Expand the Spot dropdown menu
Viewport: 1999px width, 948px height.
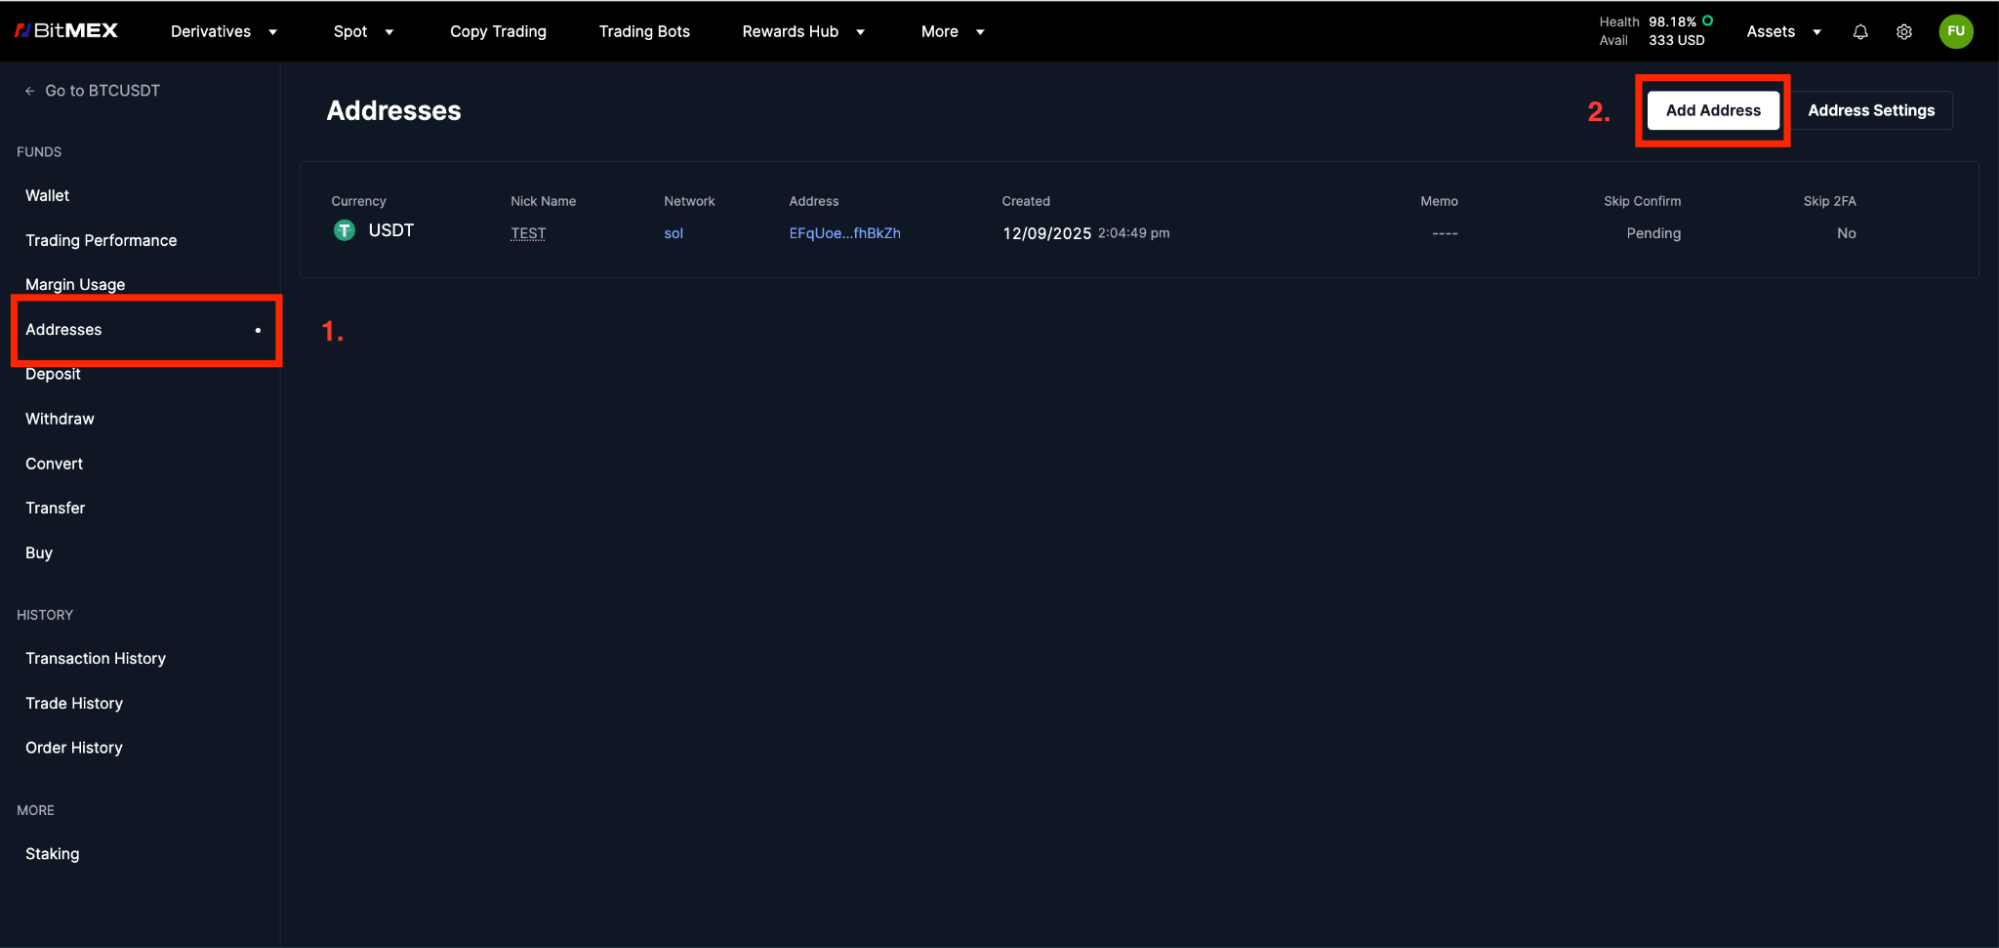pyautogui.click(x=363, y=32)
